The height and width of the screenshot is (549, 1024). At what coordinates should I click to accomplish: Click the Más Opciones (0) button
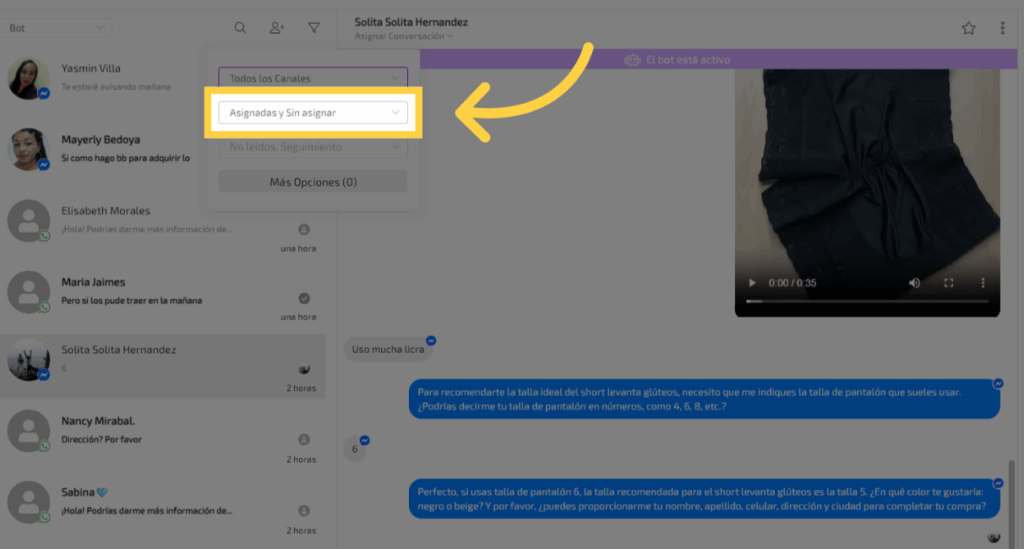[x=313, y=182]
